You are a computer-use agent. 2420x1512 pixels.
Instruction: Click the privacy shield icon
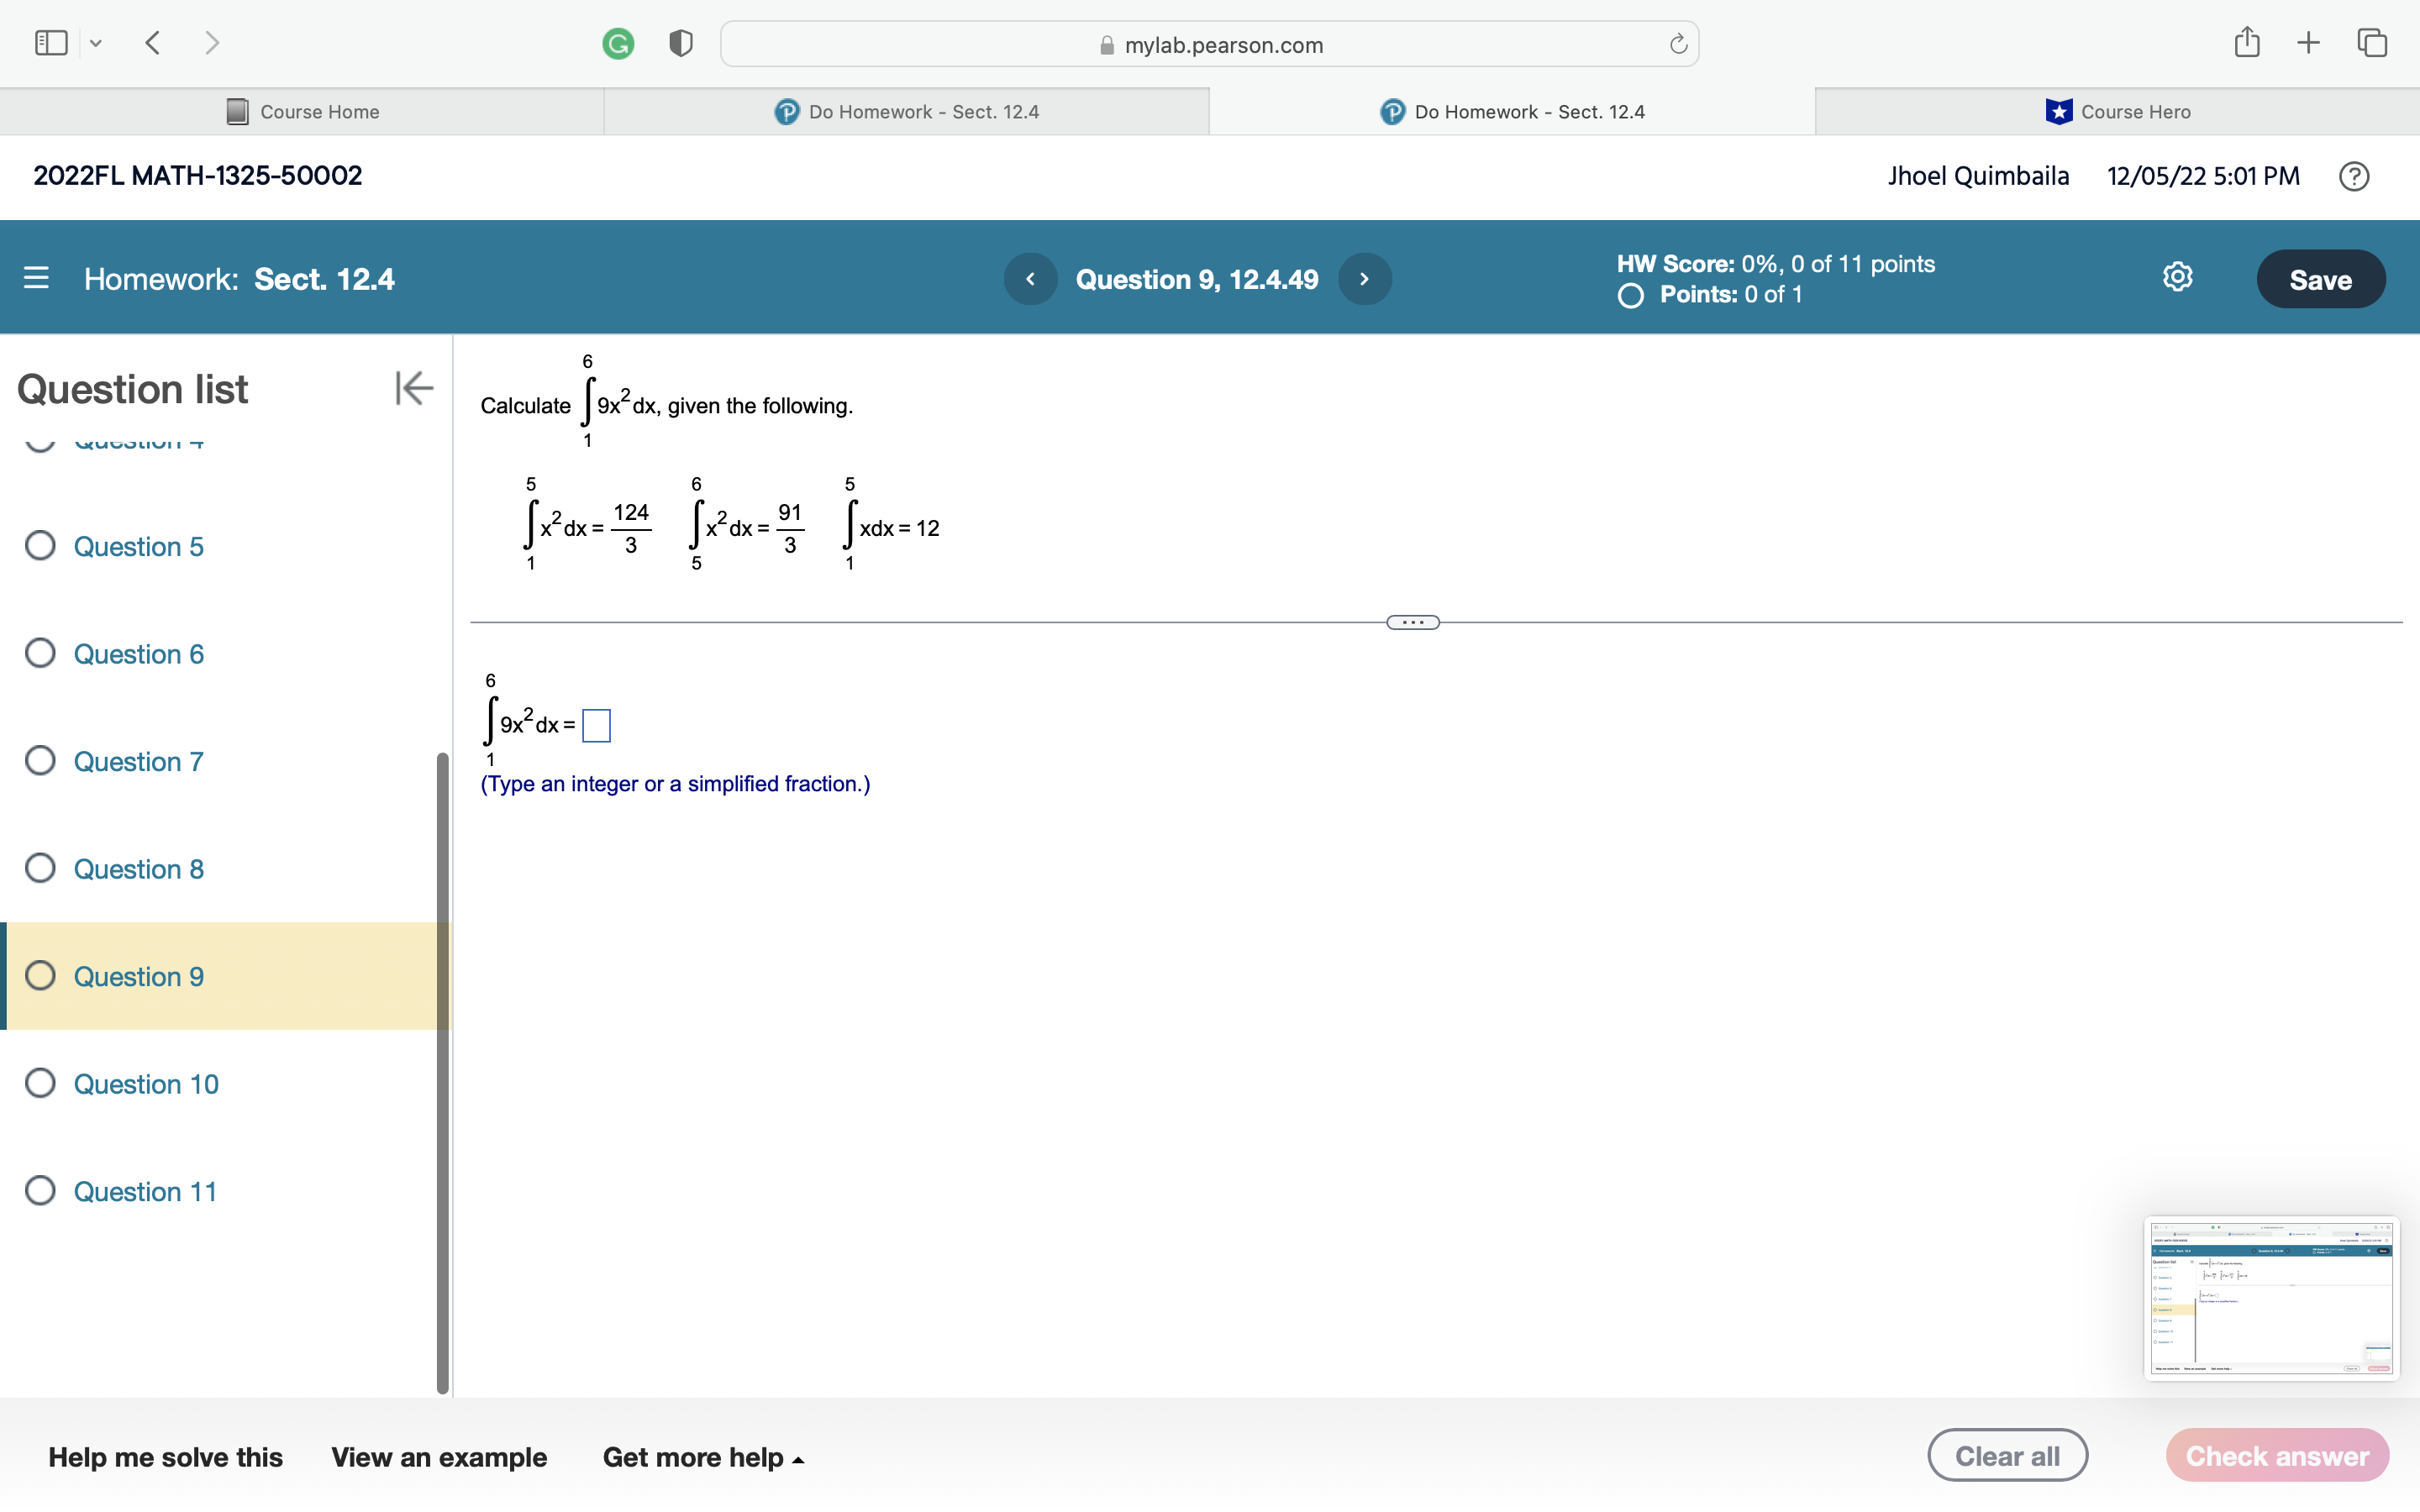pyautogui.click(x=681, y=44)
